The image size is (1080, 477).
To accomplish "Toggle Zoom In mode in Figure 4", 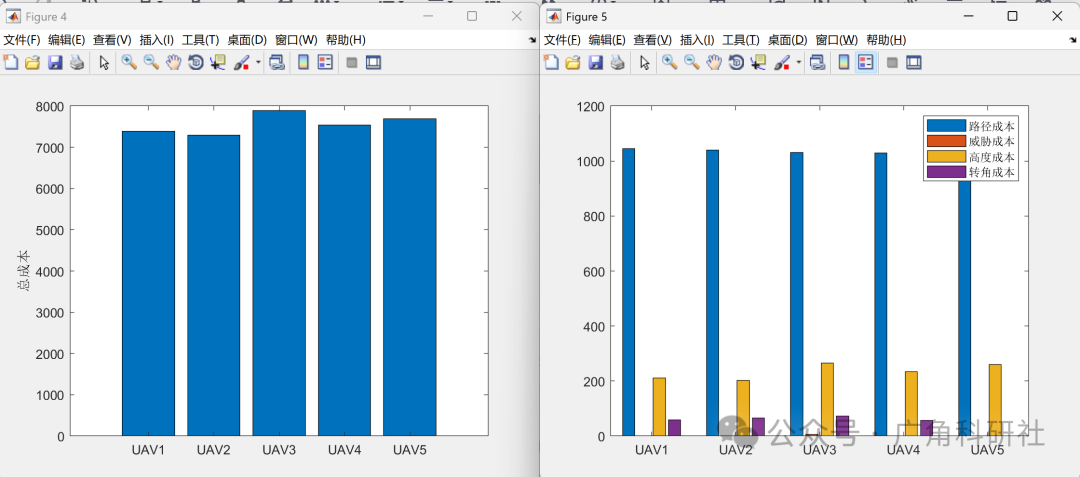I will [129, 63].
